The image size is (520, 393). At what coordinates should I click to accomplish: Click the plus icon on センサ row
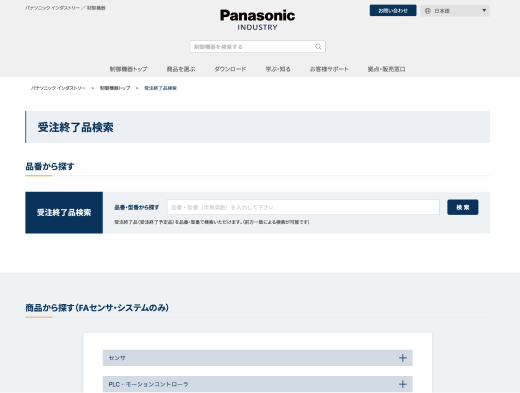pos(403,358)
